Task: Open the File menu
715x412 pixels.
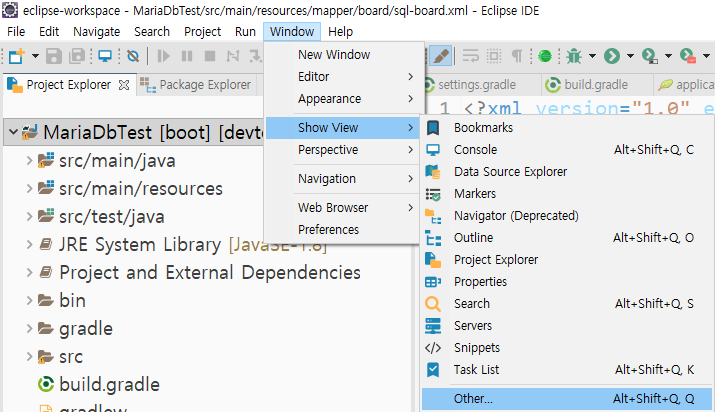Action: (x=16, y=32)
